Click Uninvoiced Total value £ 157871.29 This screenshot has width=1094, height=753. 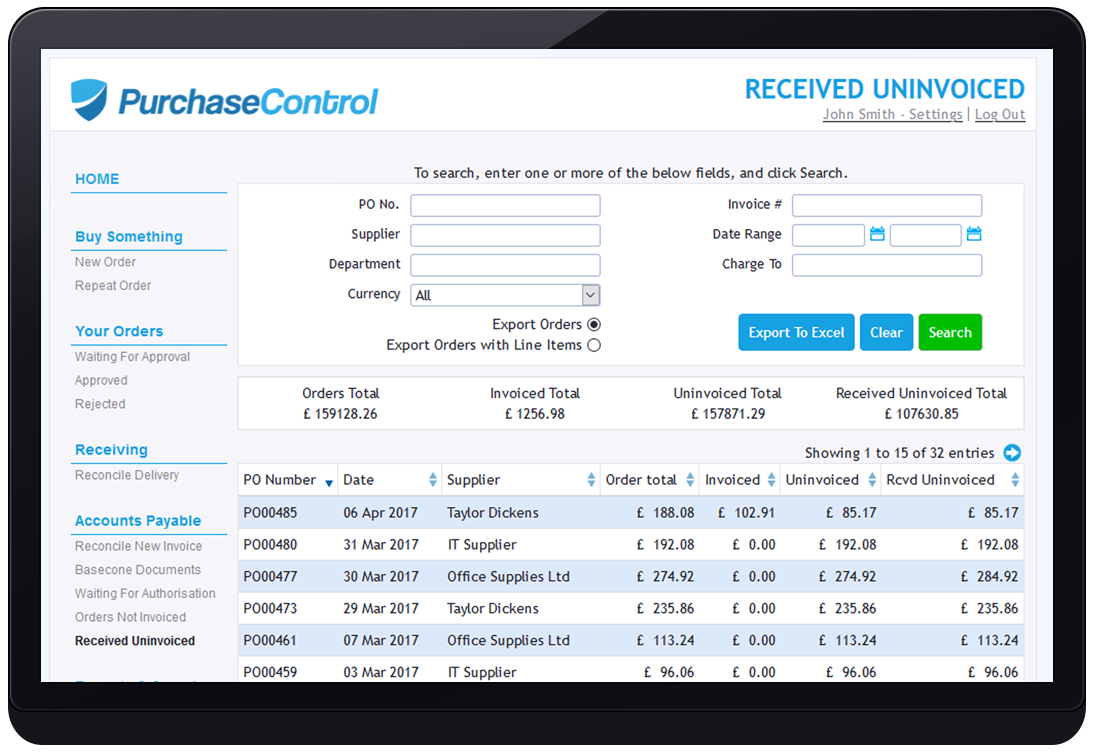[728, 415]
